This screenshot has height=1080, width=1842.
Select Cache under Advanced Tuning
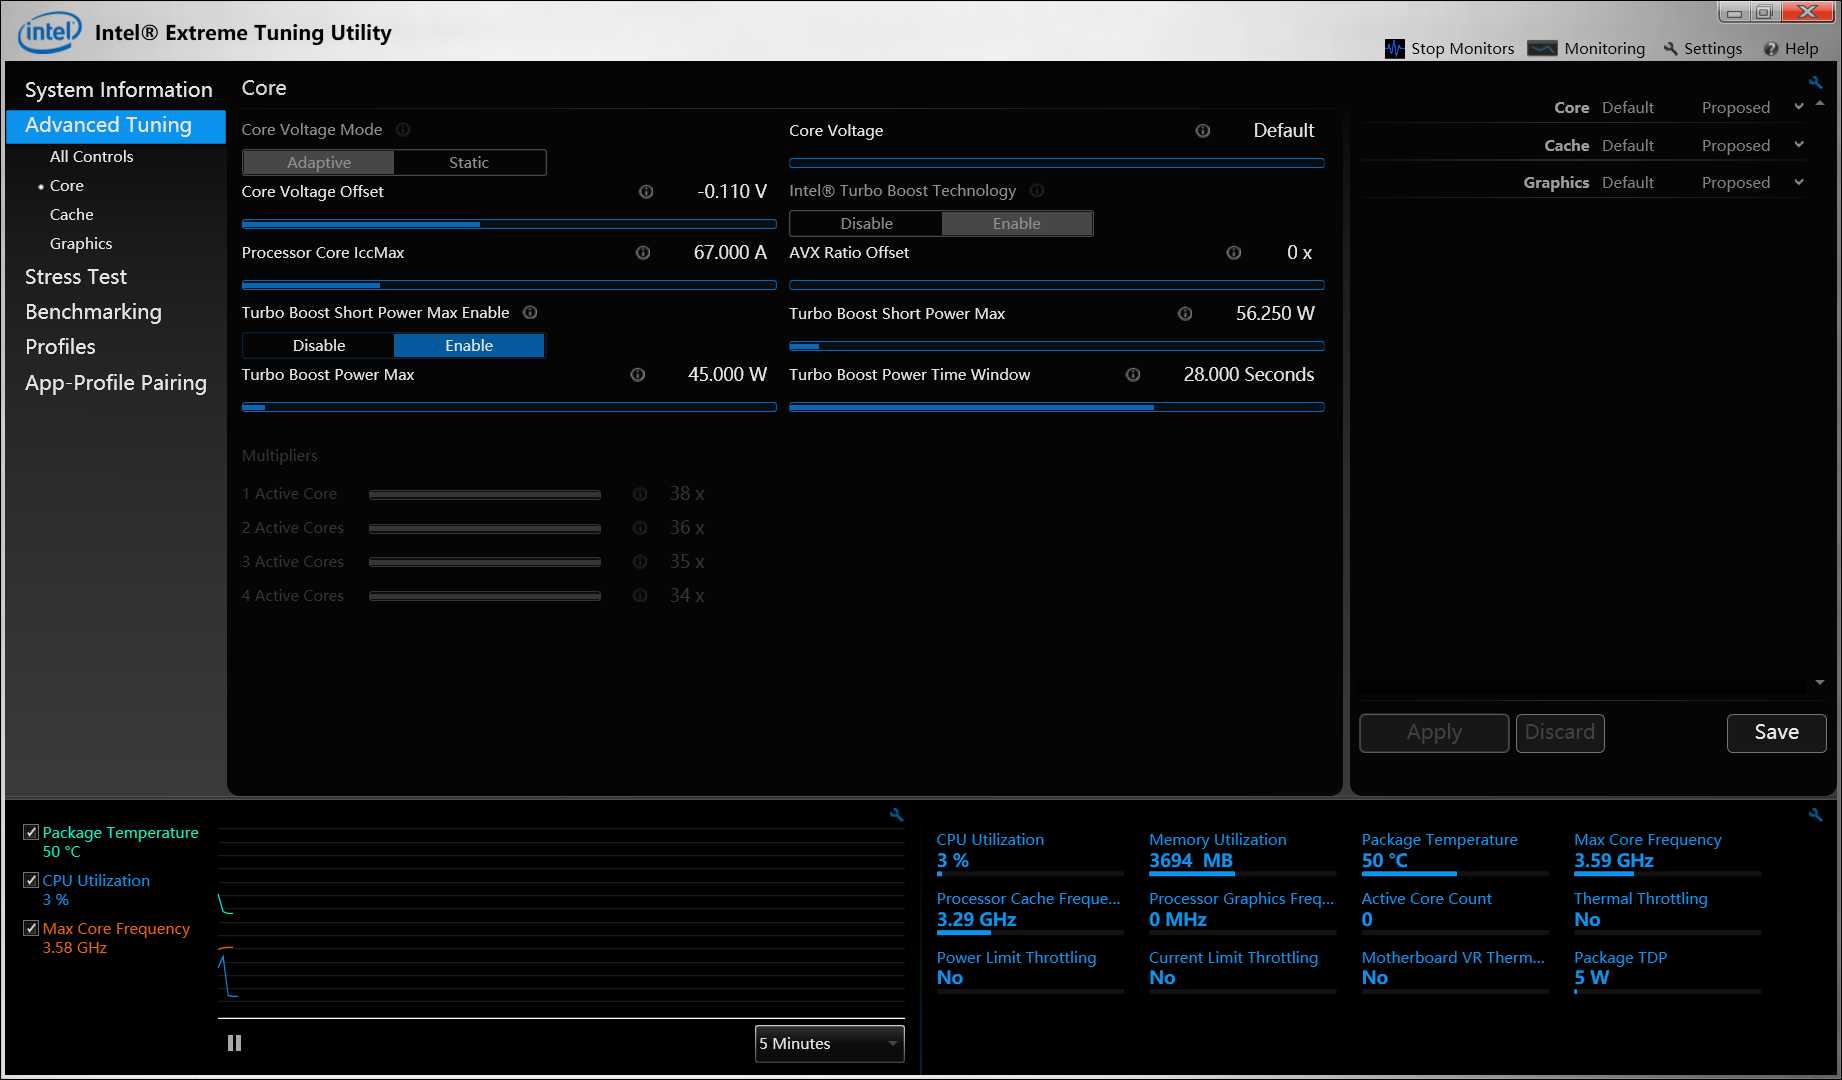click(71, 215)
